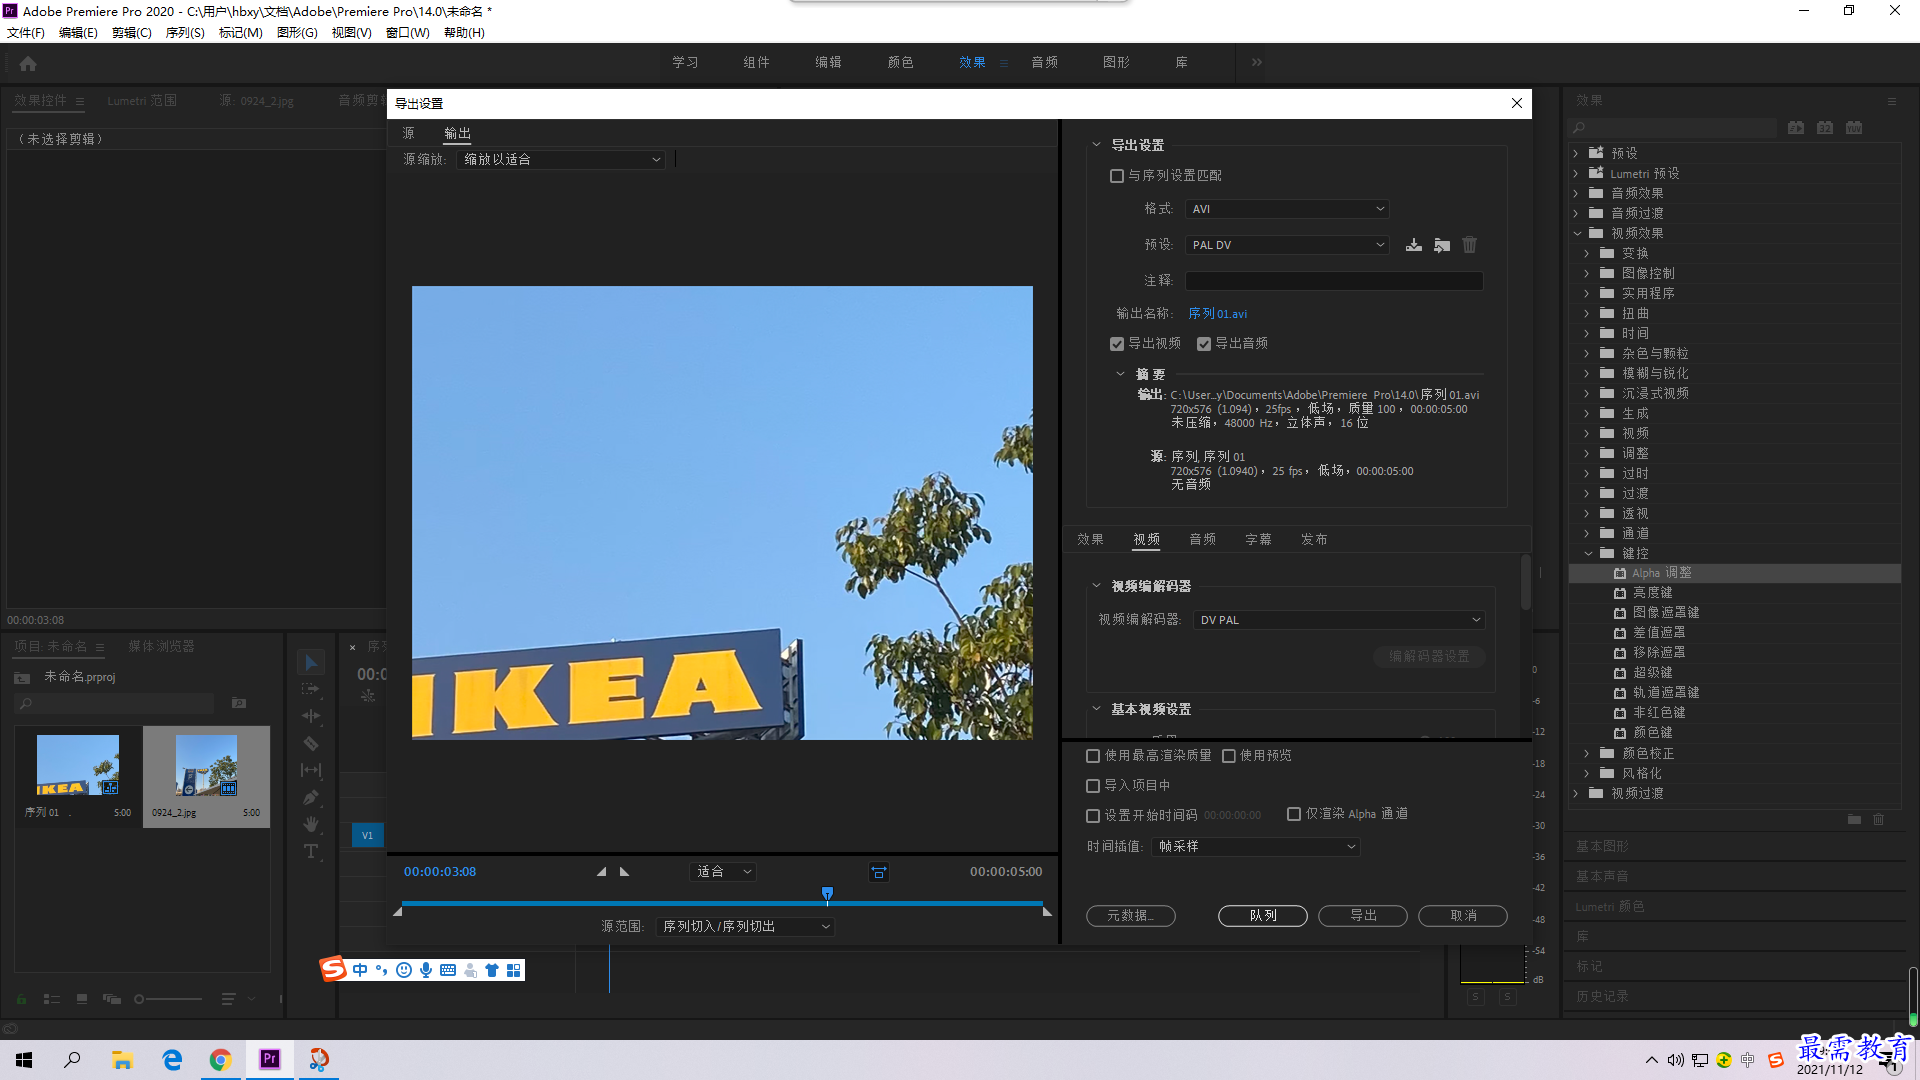
Task: Open the Video Codec dropdown DV PAL
Action: coord(1339,620)
